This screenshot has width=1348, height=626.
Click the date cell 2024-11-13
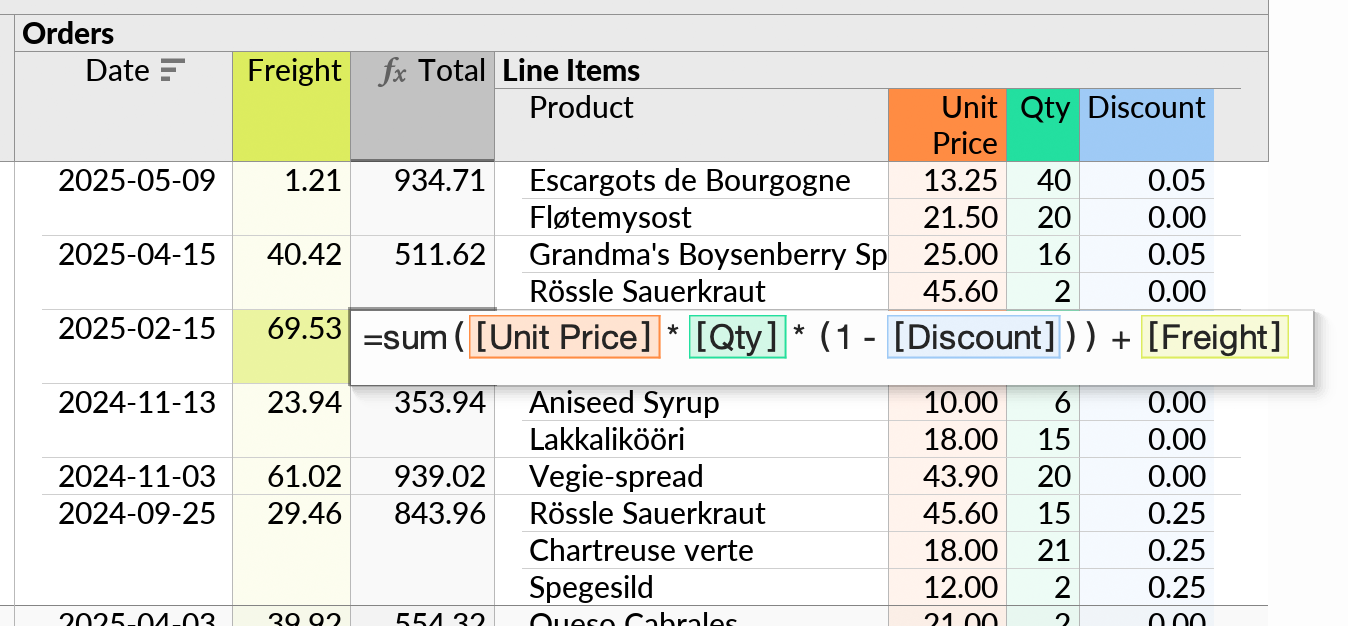coord(137,403)
